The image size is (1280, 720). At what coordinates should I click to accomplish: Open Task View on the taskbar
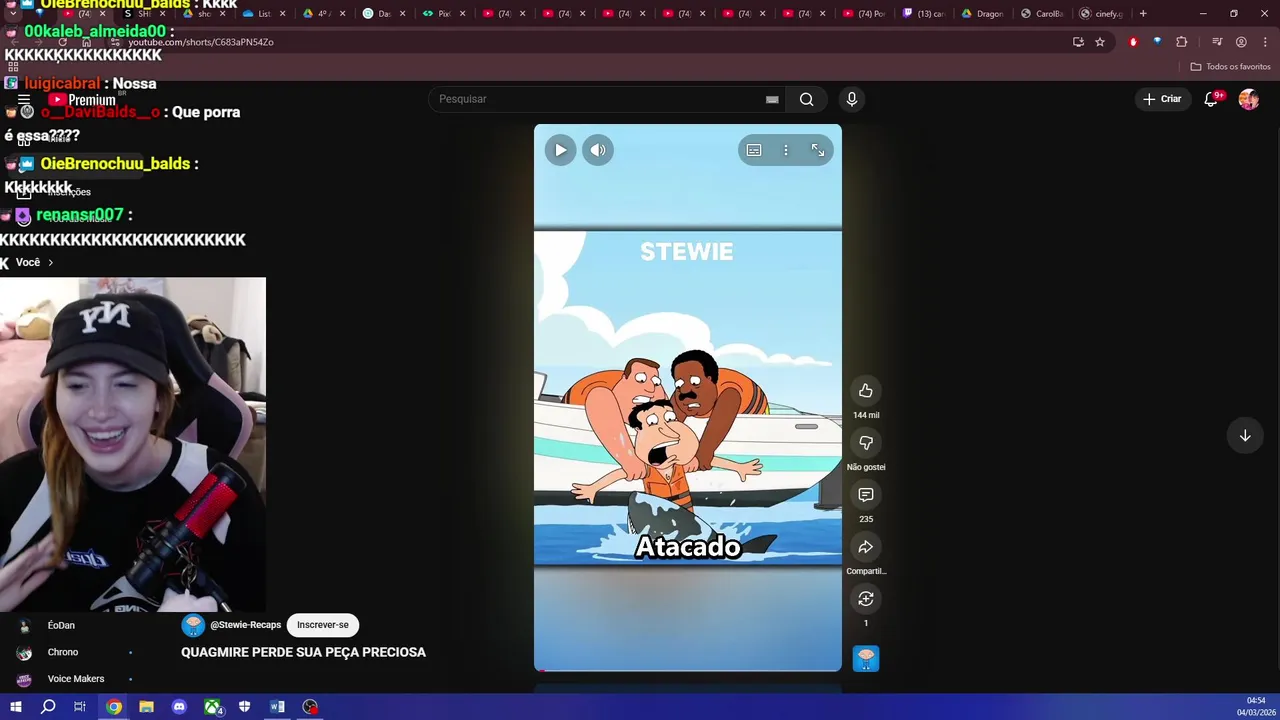pos(80,707)
